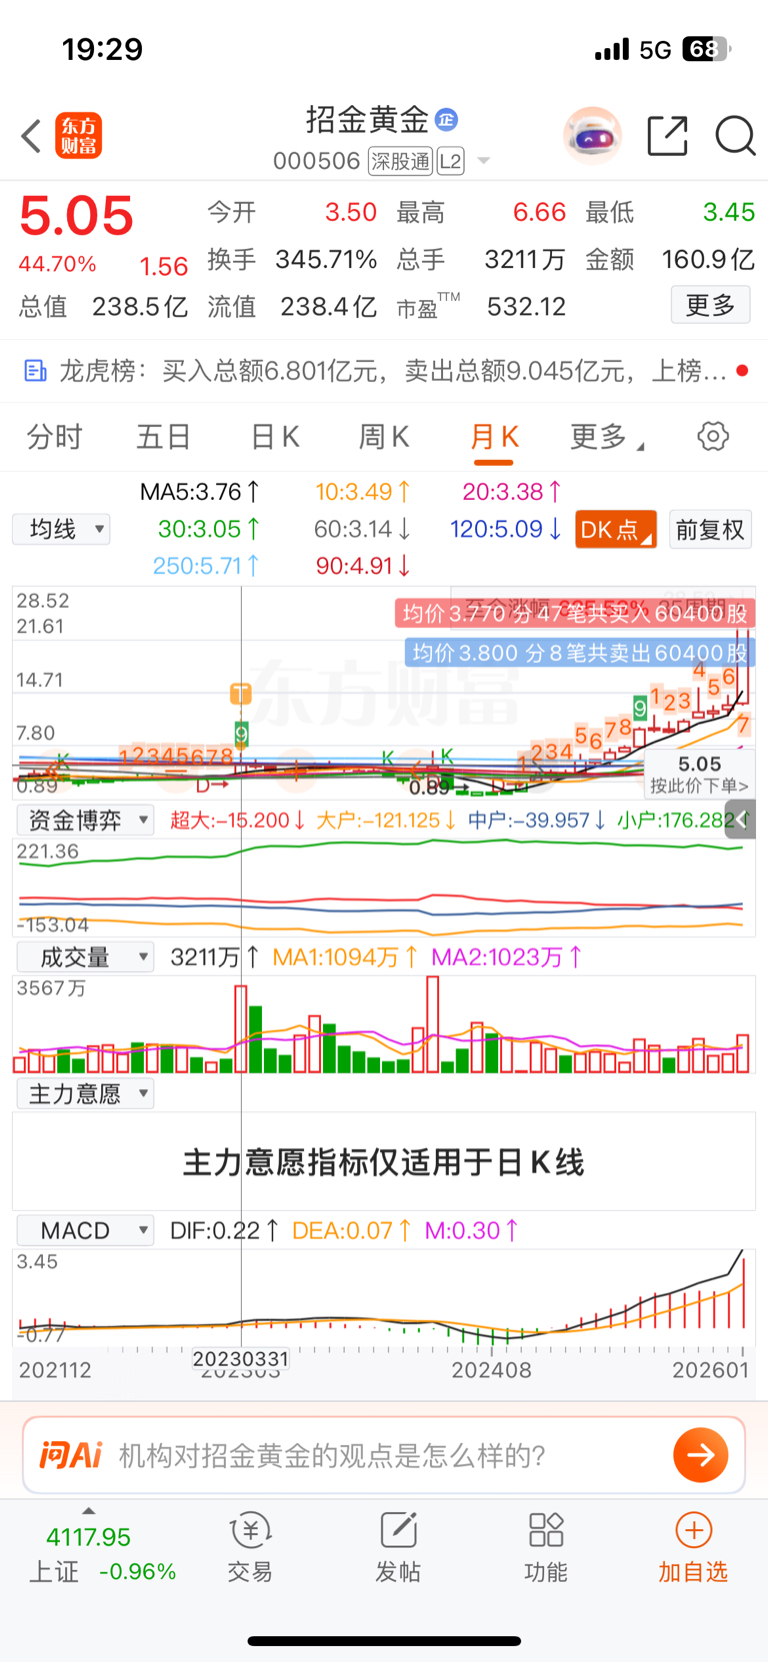Switch to 日K tab
768x1663 pixels.
point(275,437)
